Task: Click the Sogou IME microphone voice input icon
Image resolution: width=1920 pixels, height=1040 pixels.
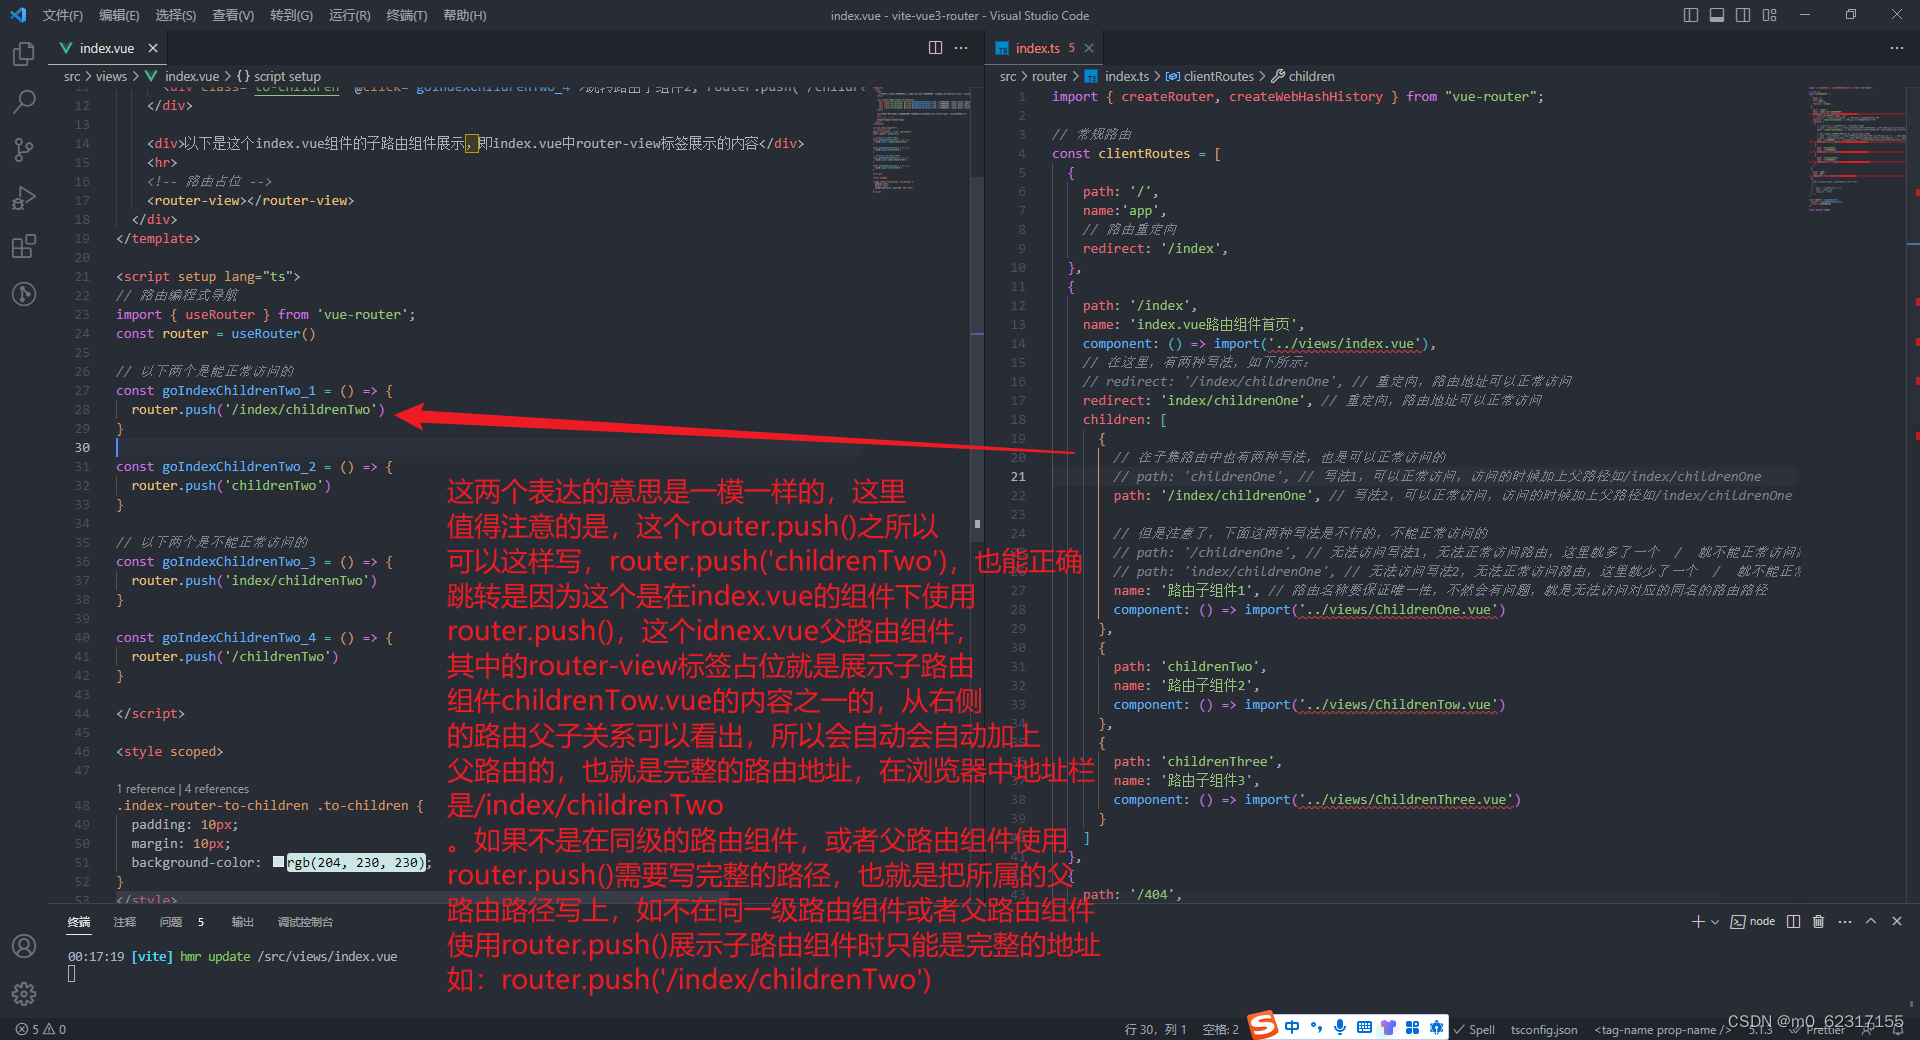Action: pos(1339,1027)
